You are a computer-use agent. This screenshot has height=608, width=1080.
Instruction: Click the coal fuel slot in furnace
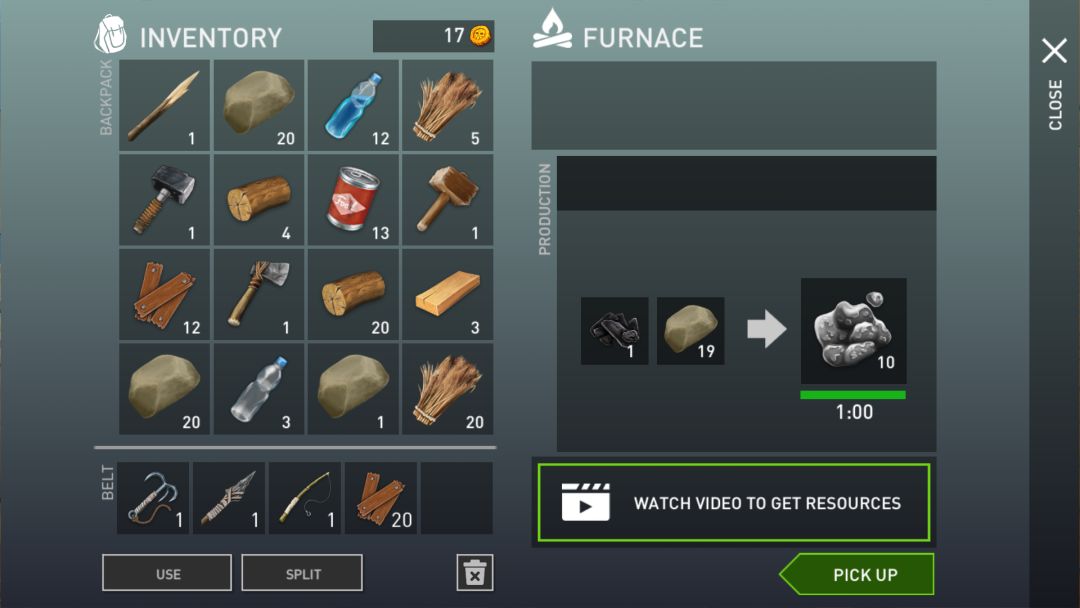pos(614,331)
